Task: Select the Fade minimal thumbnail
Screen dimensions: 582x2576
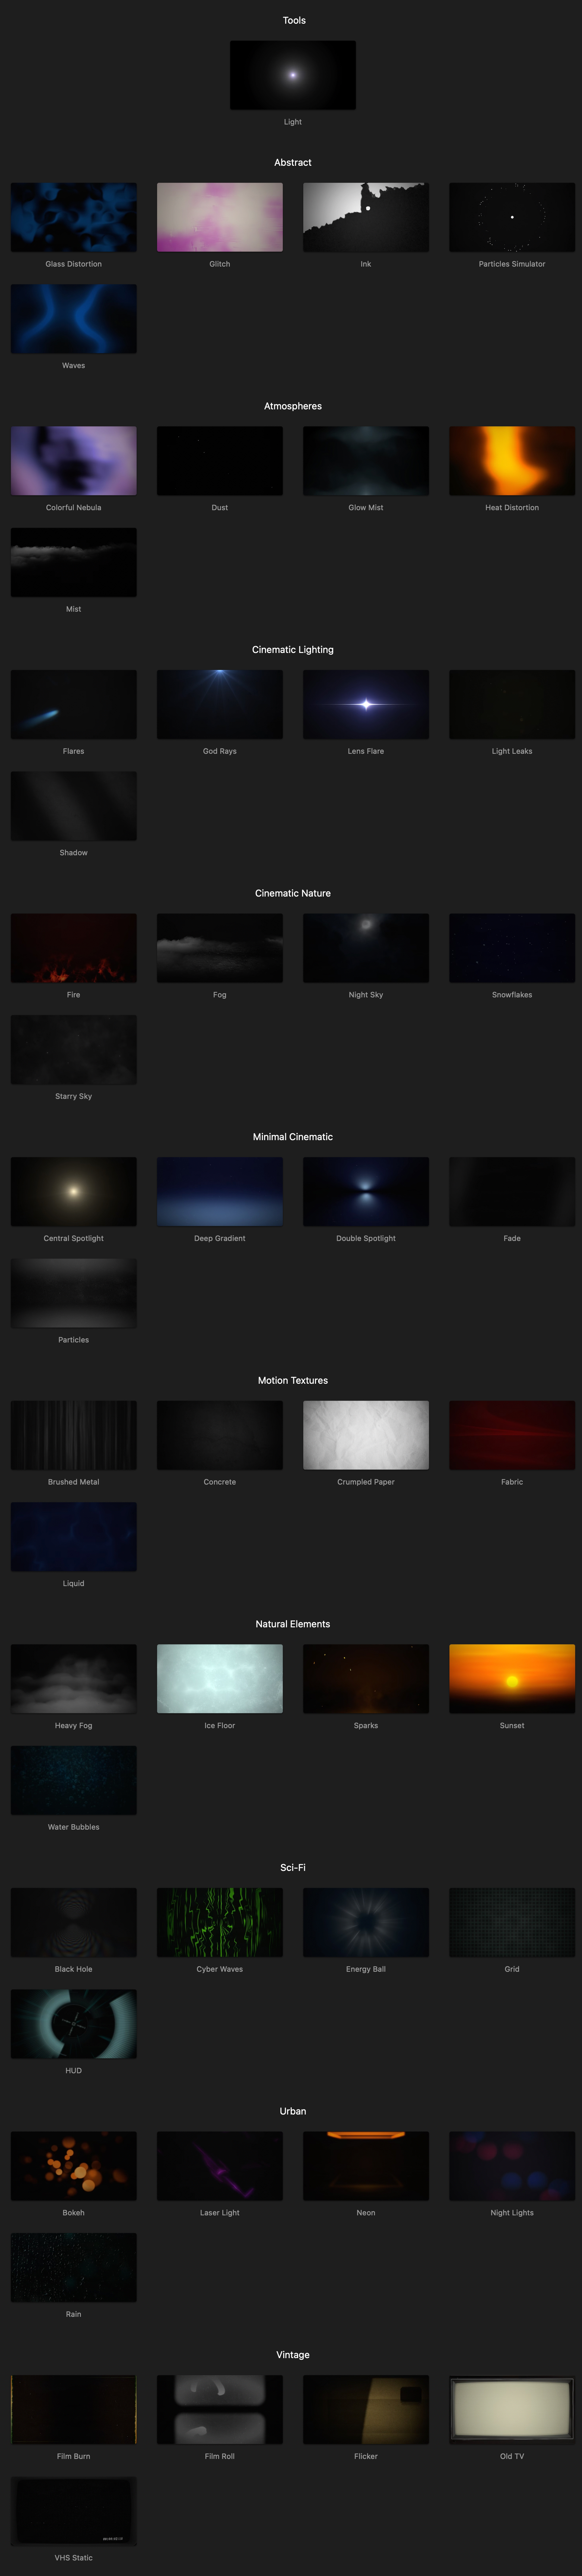Action: (x=512, y=1192)
